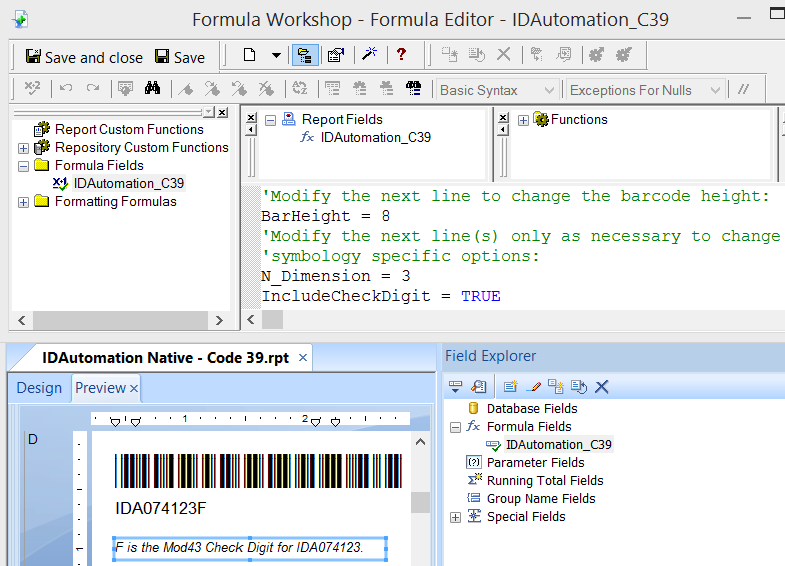
Task: Click the formula editor horizontal scroll left arrow
Action: (251, 319)
